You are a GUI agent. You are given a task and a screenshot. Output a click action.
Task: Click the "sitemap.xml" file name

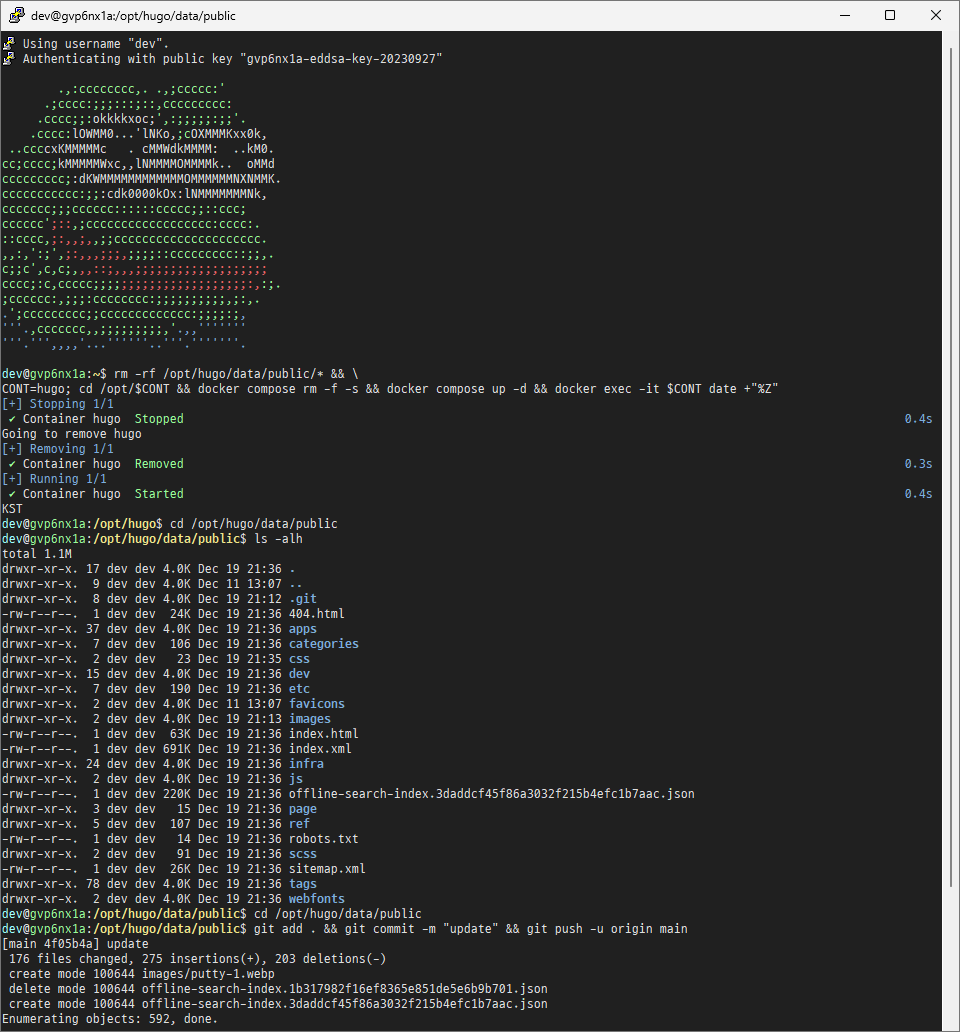[x=330, y=869]
